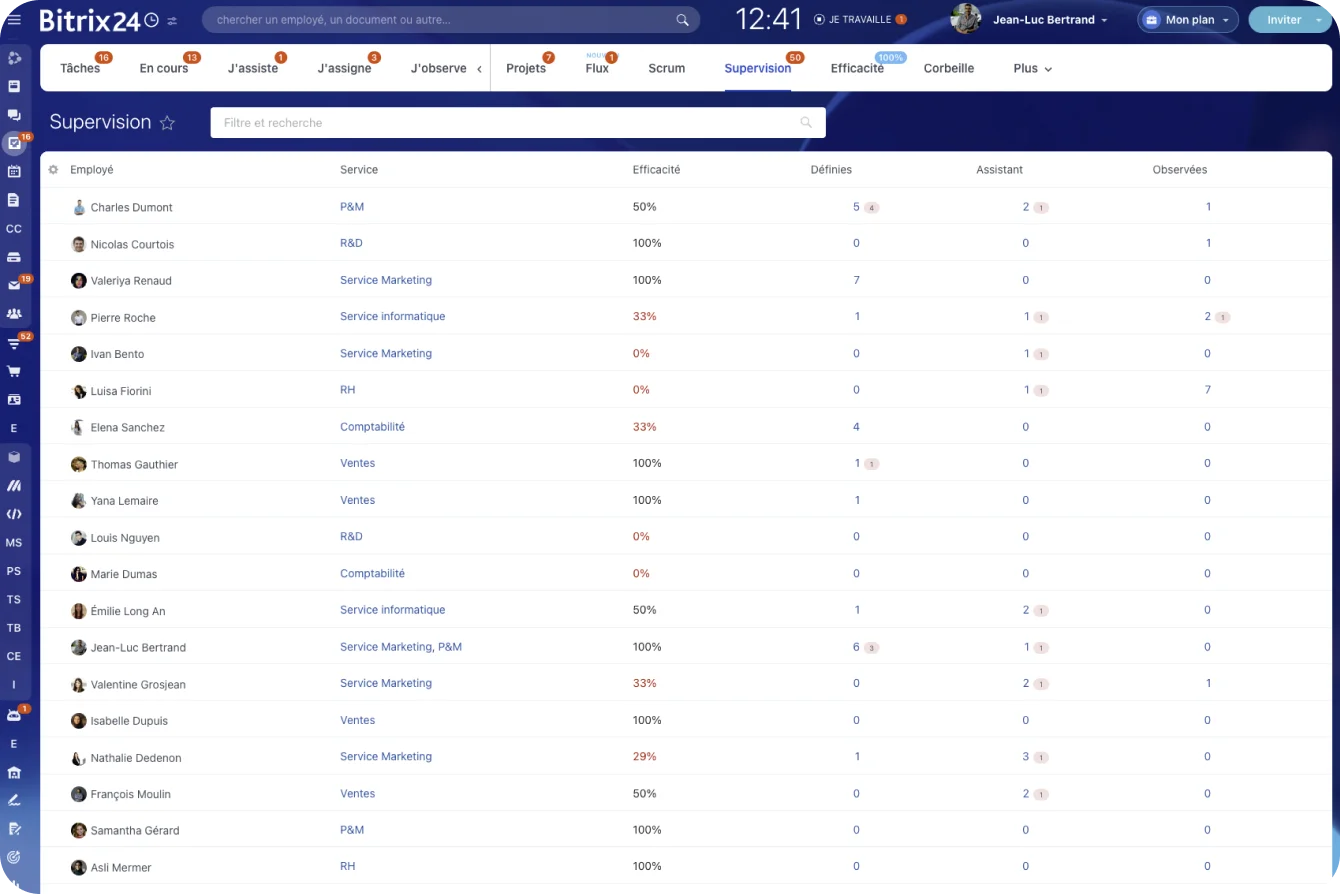The width and height of the screenshot is (1340, 894).
Task: Open the Inviter button dropdown arrow
Action: 1319,19
